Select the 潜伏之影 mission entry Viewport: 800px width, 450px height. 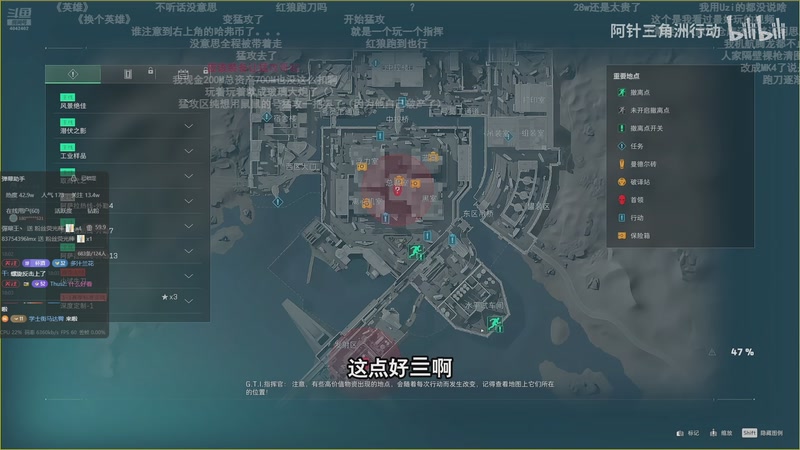click(x=128, y=126)
